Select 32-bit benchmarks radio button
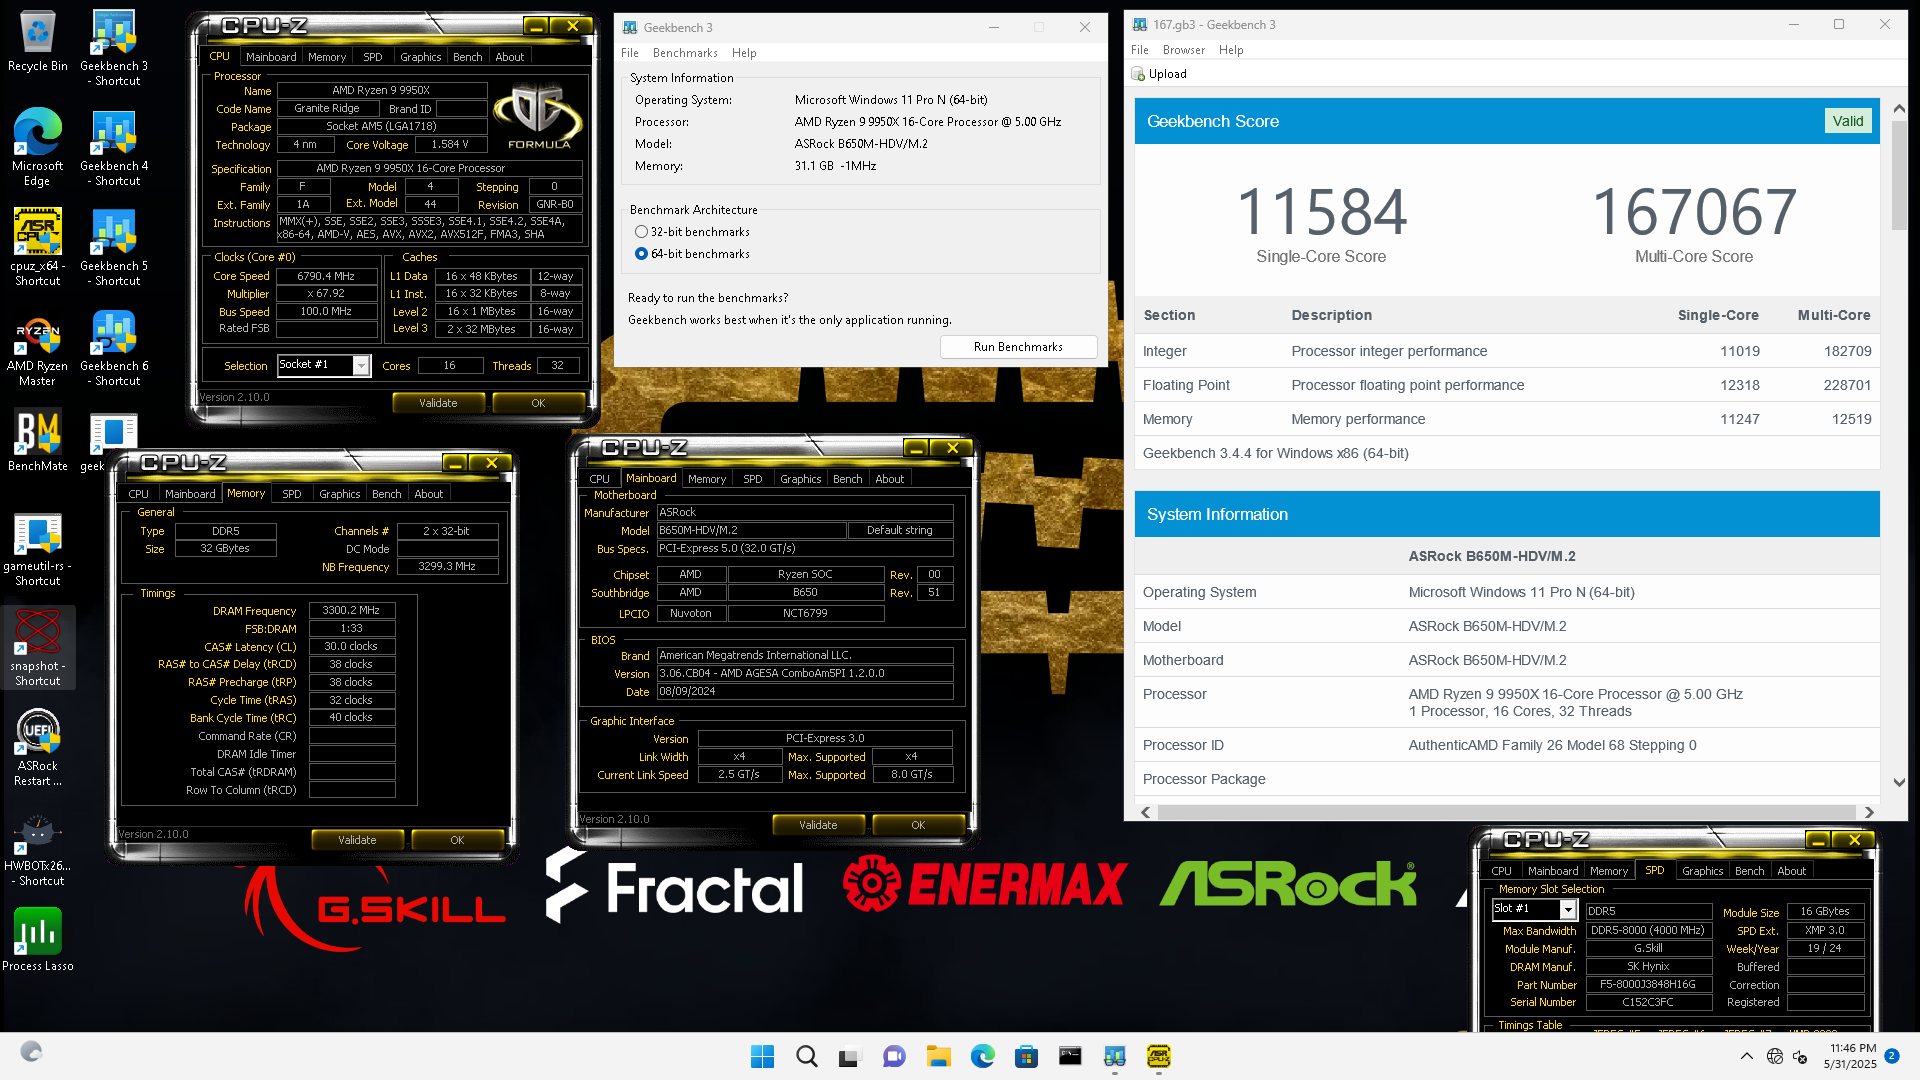The image size is (1920, 1080). (641, 232)
